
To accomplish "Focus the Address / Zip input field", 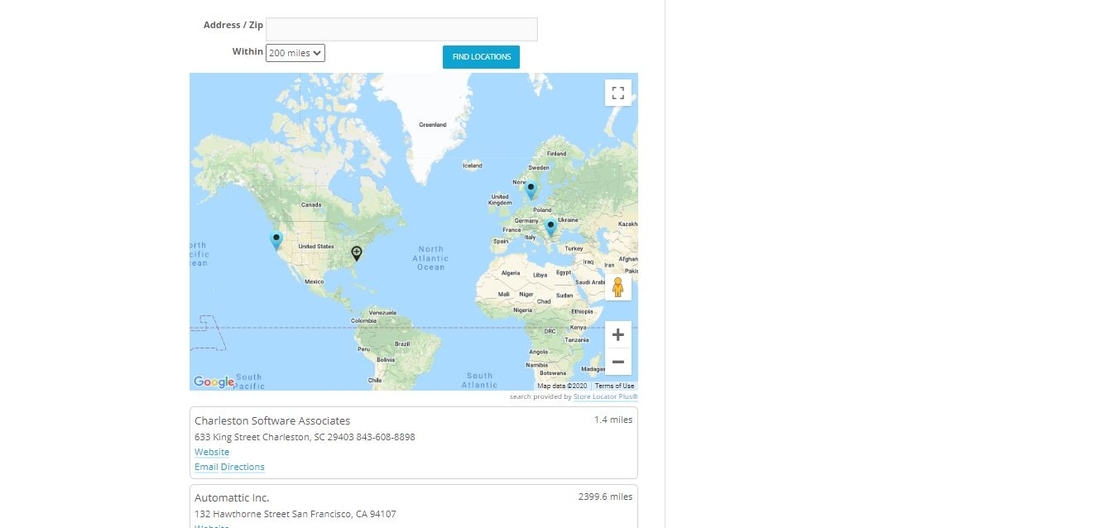I will (x=401, y=29).
